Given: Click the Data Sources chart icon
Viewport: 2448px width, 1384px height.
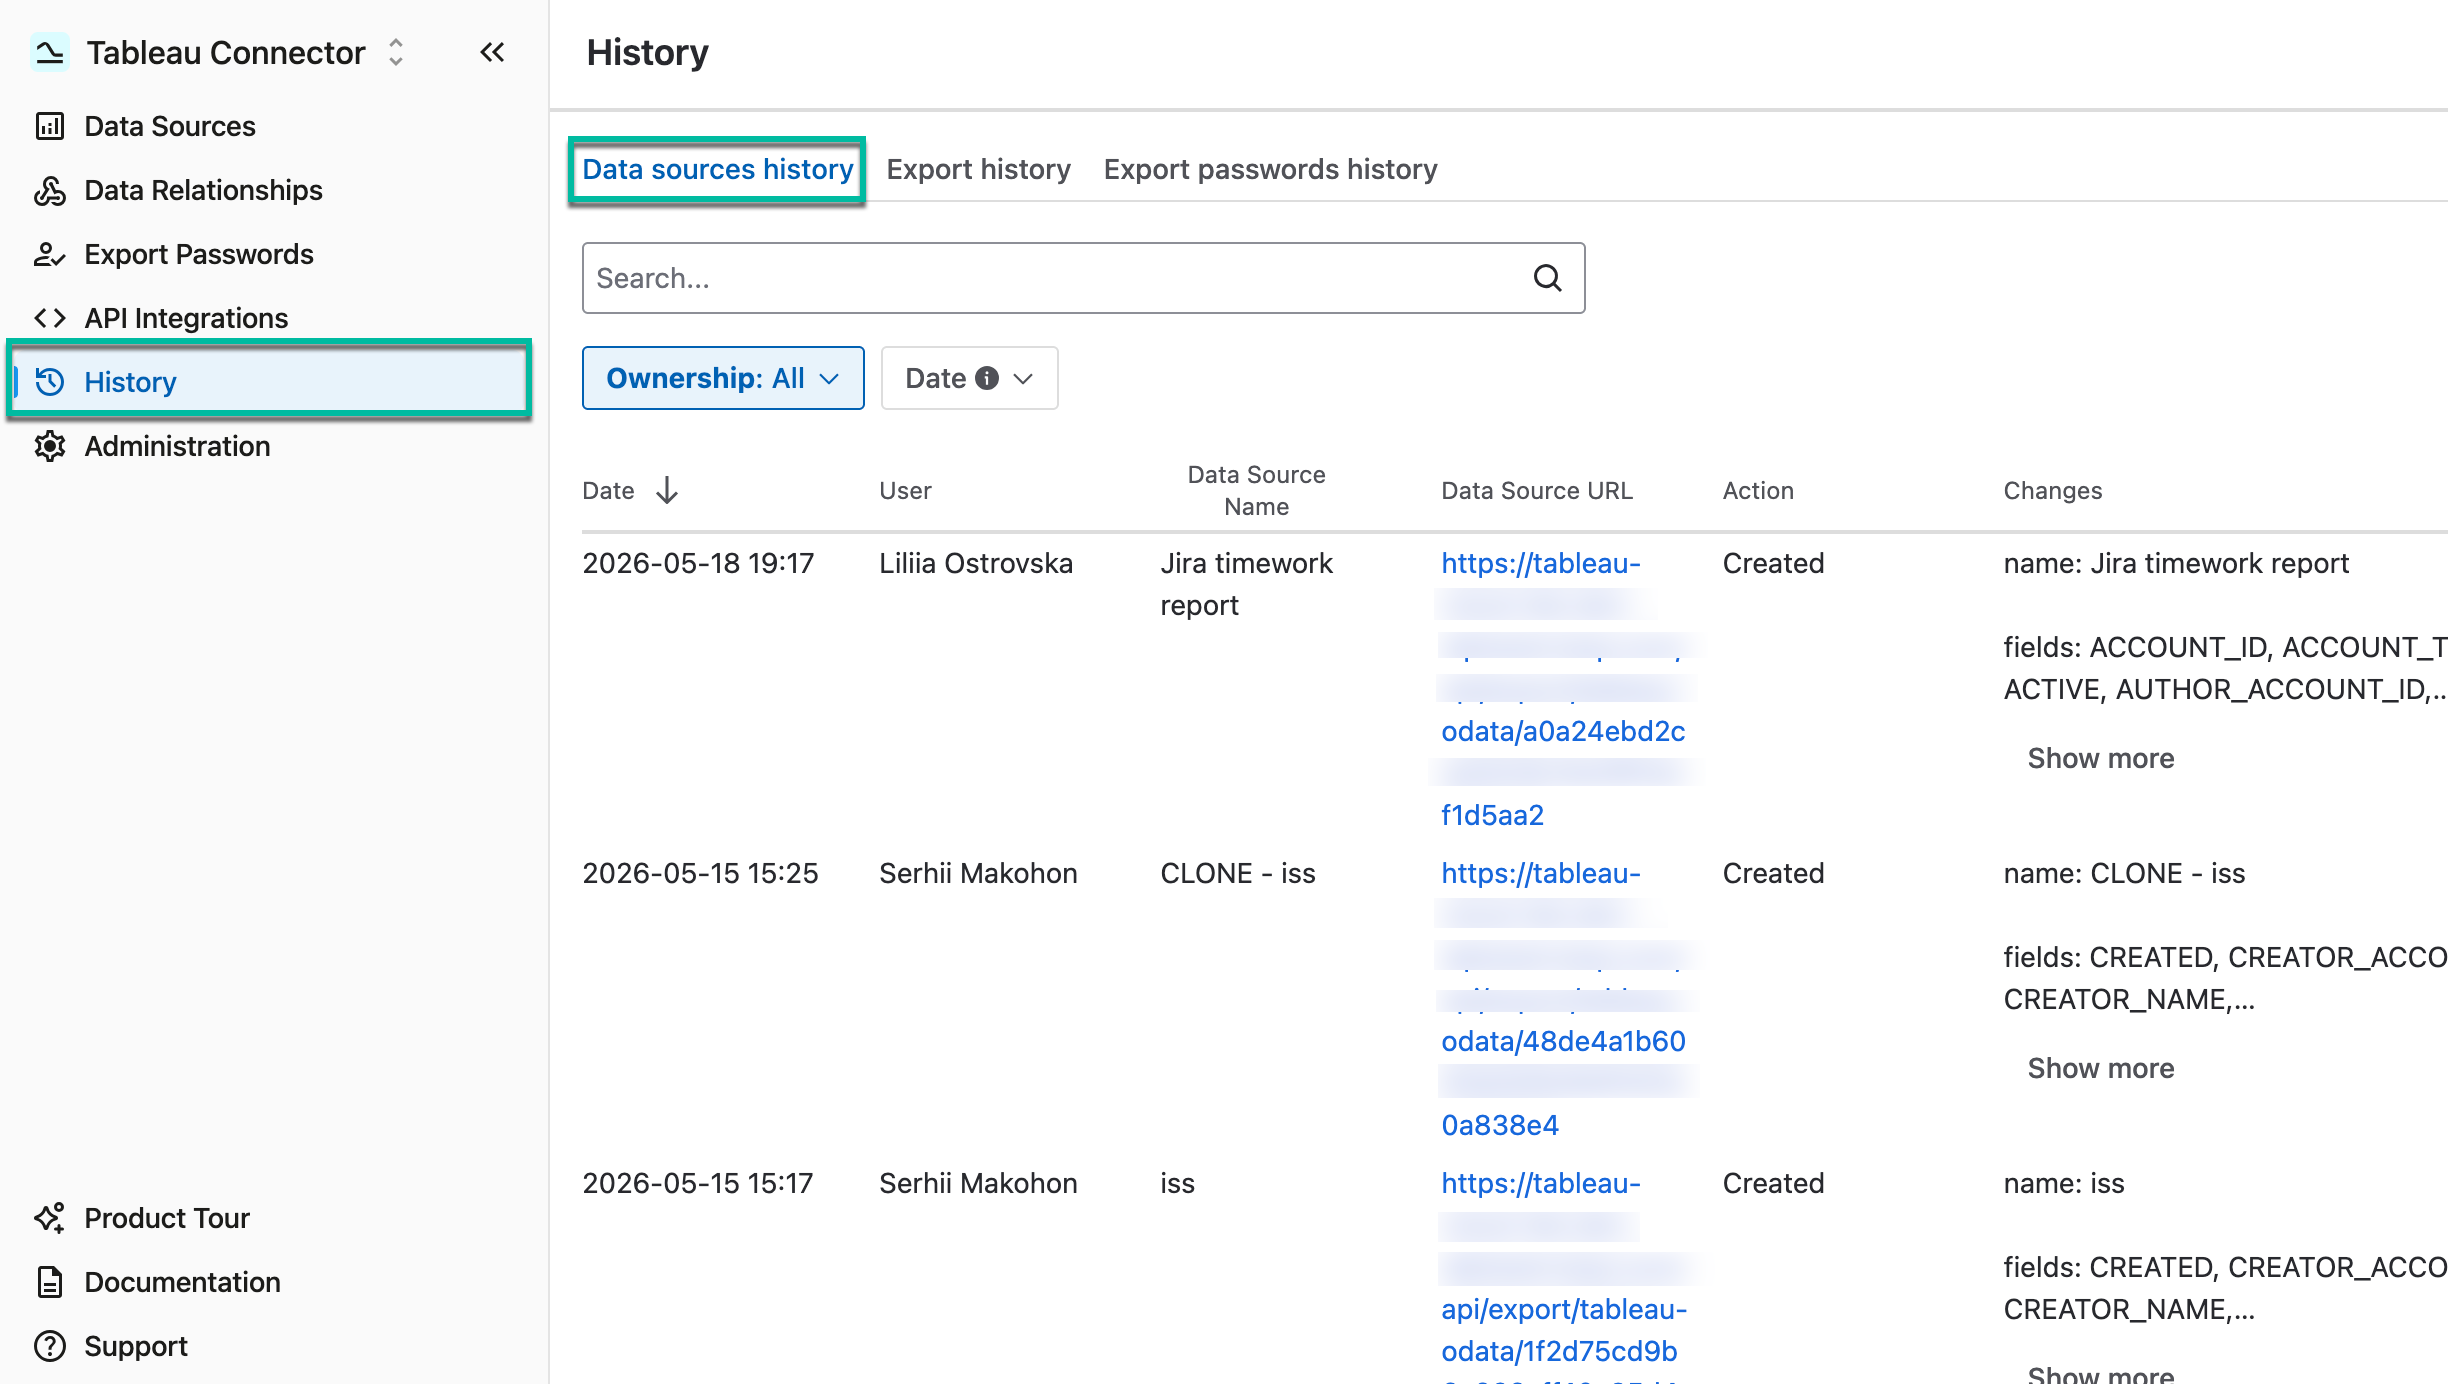Looking at the screenshot, I should pos(50,126).
